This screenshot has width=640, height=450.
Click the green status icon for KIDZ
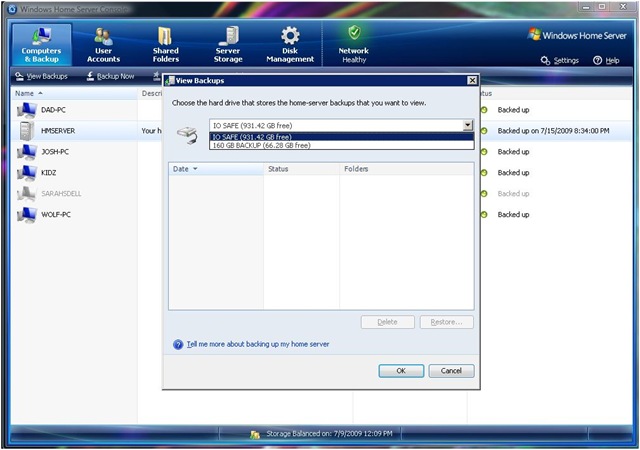484,173
